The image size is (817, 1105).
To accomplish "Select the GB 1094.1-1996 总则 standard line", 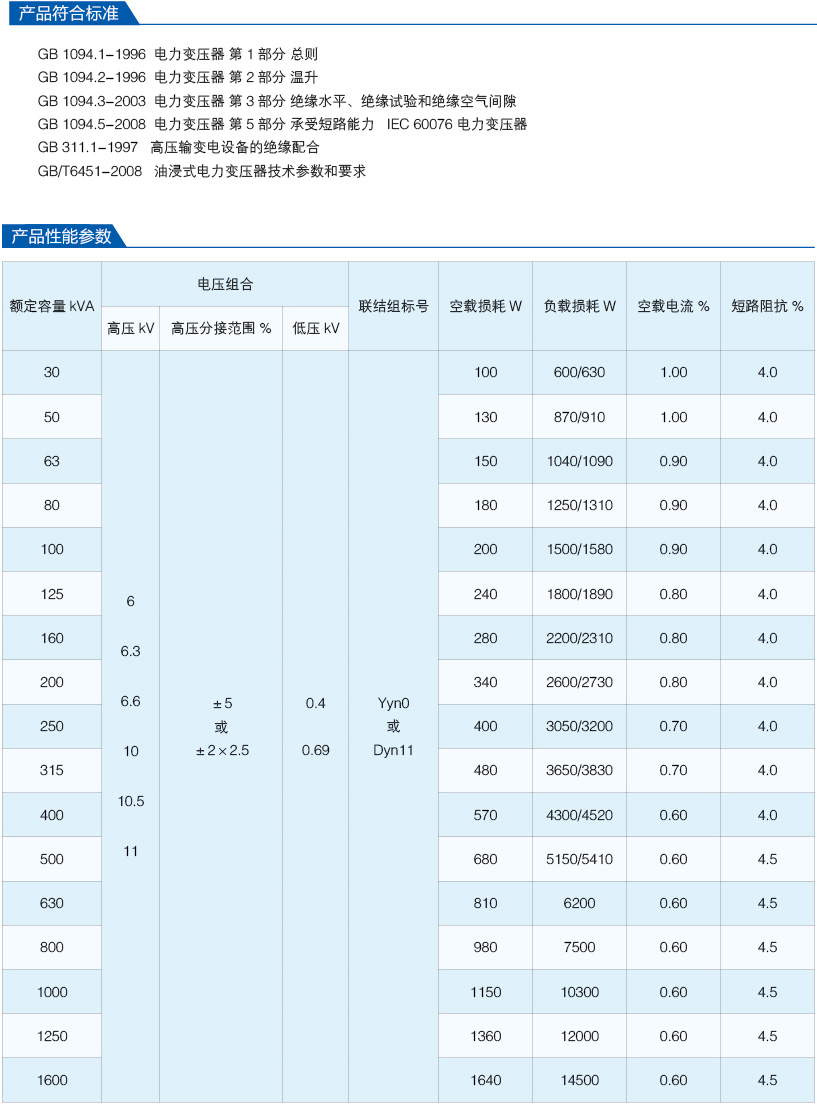I will (x=177, y=54).
